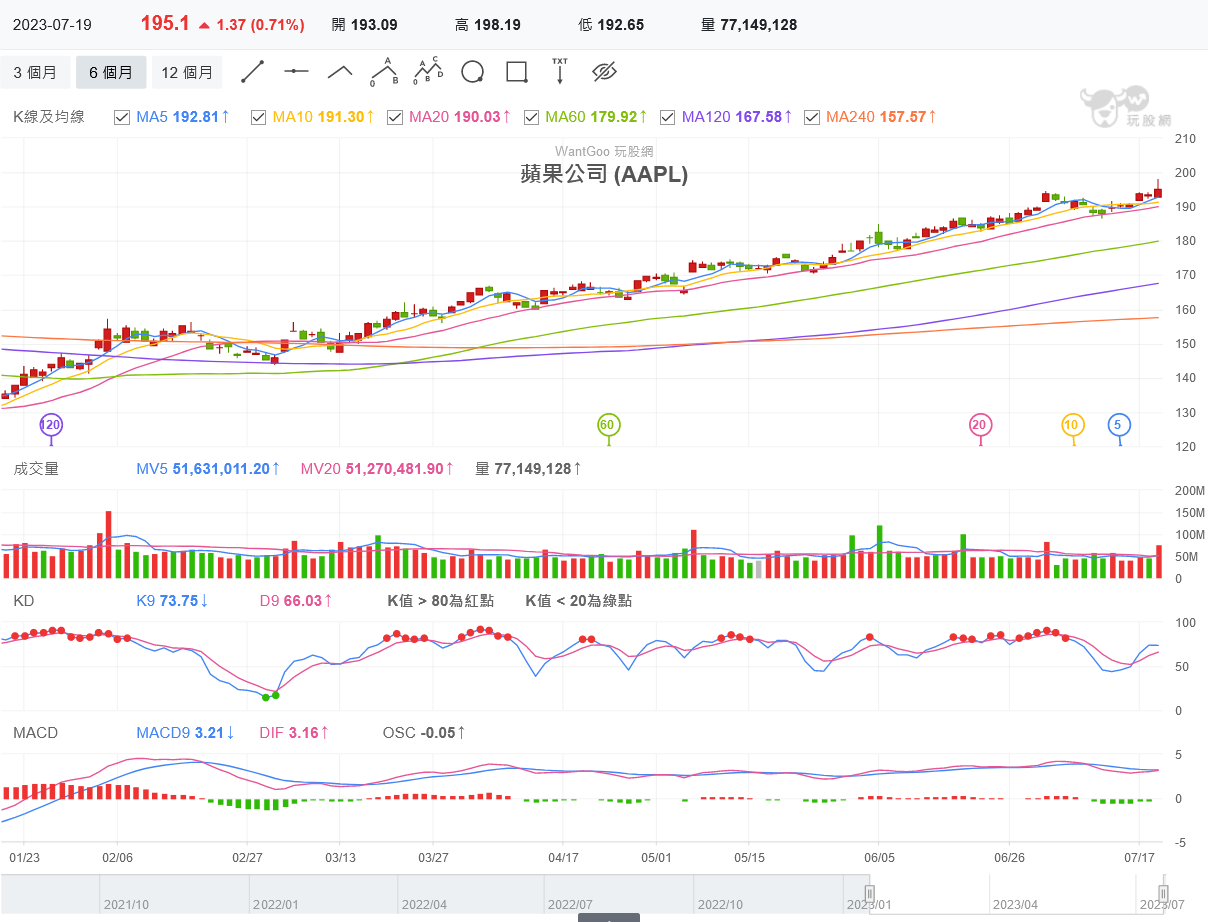Click the MA60 179.92 value
Viewport: 1208px width, 922px height.
pyautogui.click(x=596, y=117)
